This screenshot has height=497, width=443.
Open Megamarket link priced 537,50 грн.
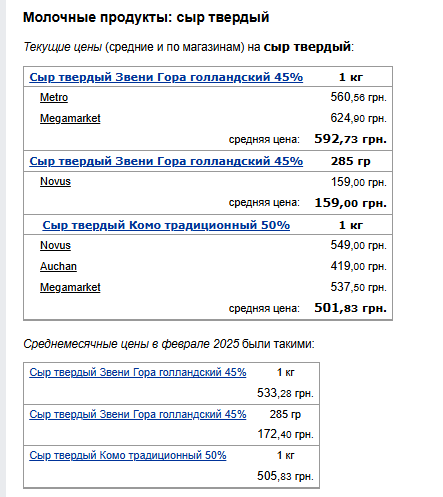point(70,287)
